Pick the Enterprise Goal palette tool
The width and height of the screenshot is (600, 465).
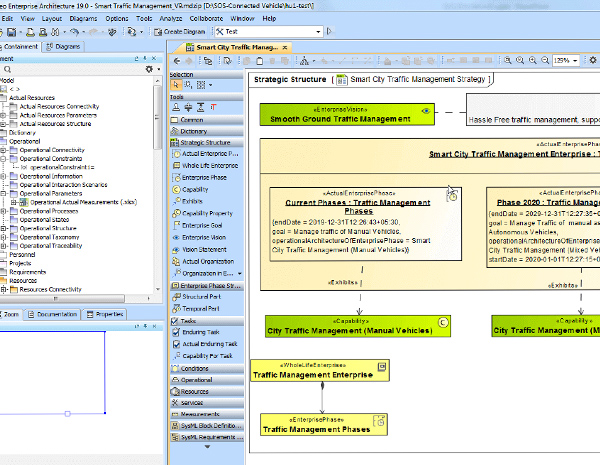(x=203, y=225)
